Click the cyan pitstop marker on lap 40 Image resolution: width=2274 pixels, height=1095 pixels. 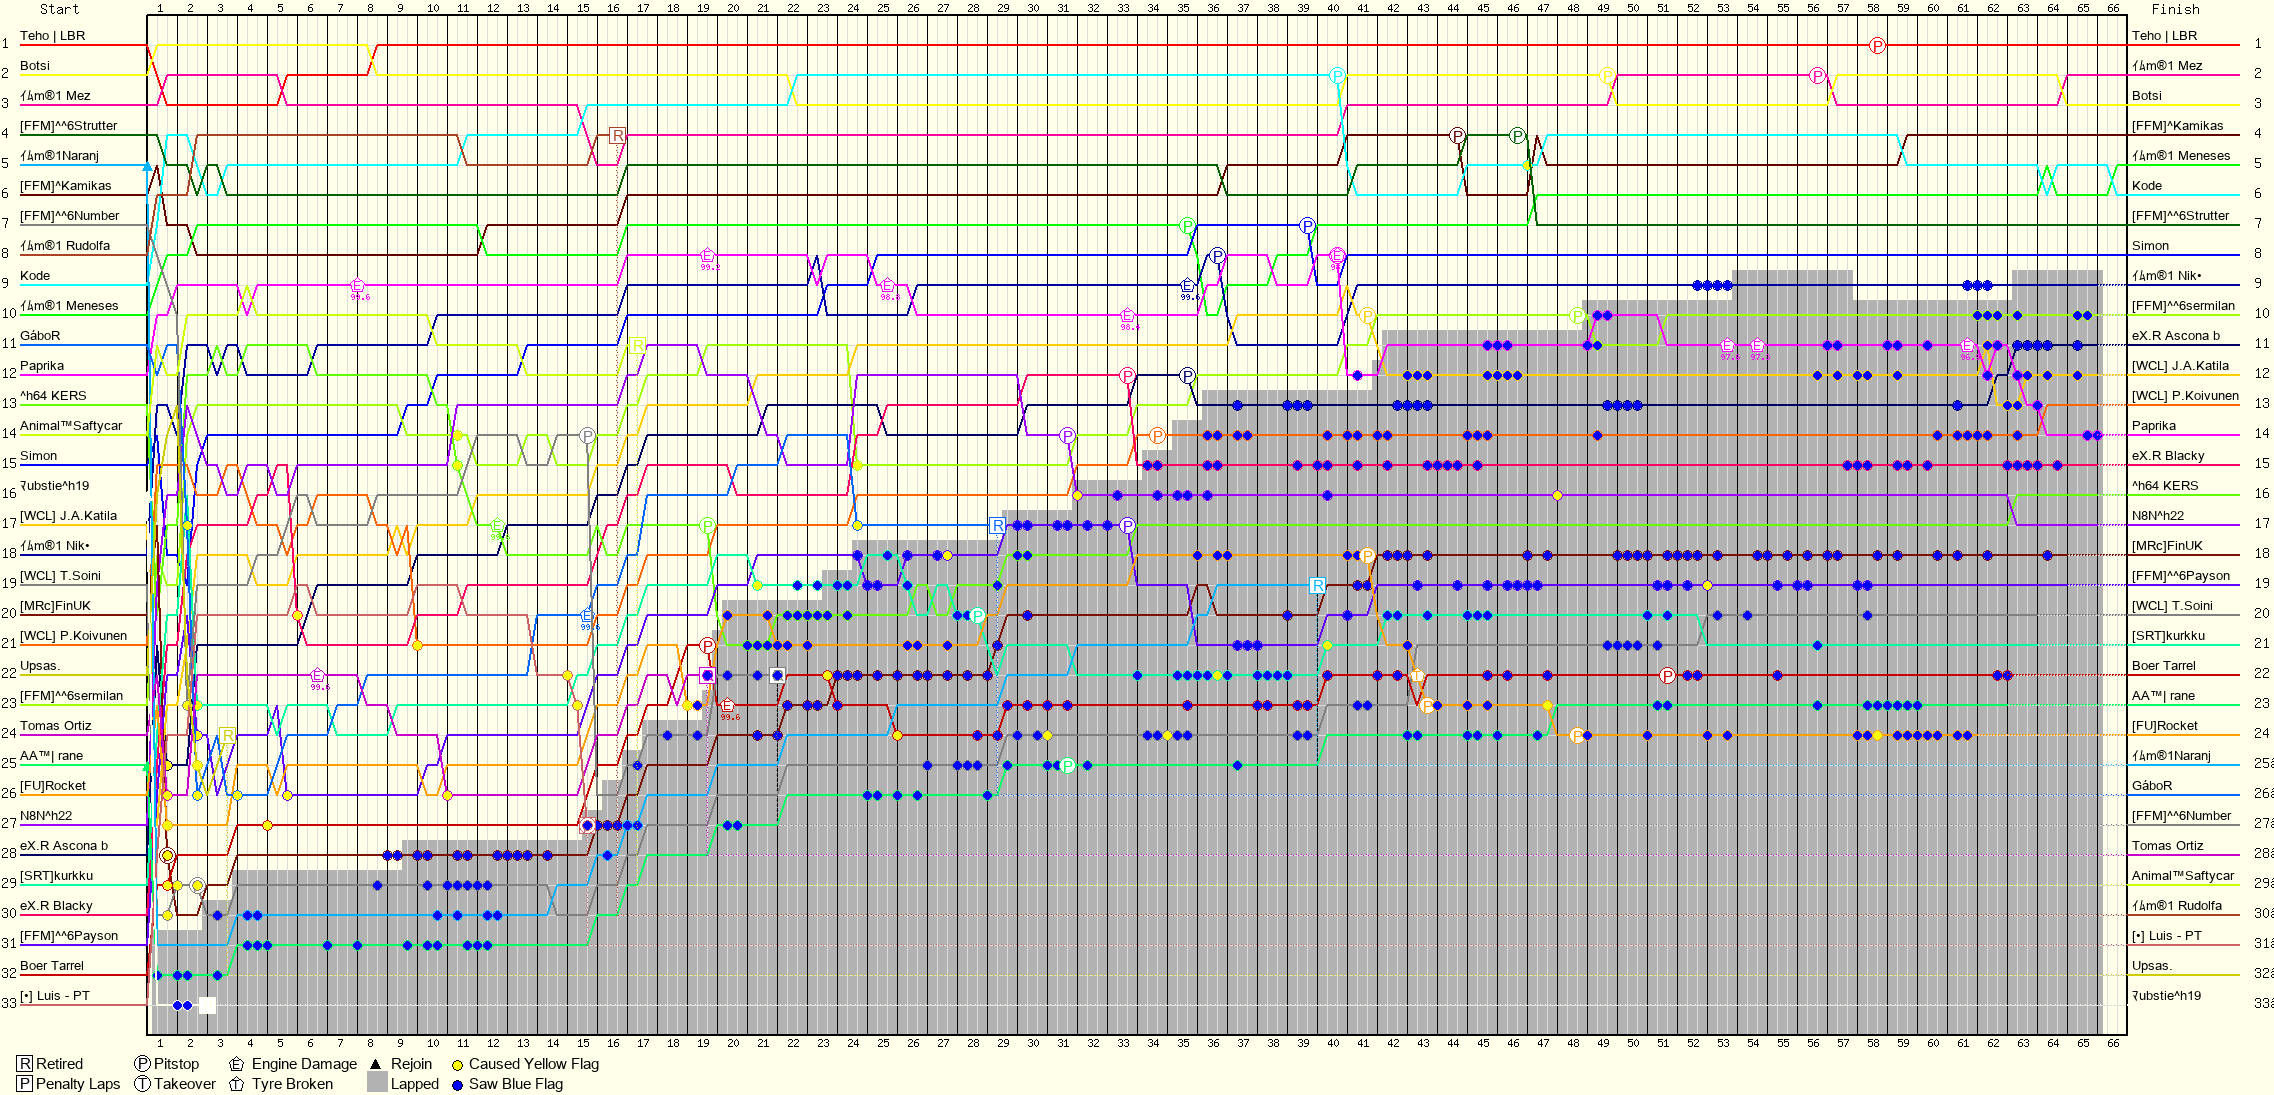1338,76
